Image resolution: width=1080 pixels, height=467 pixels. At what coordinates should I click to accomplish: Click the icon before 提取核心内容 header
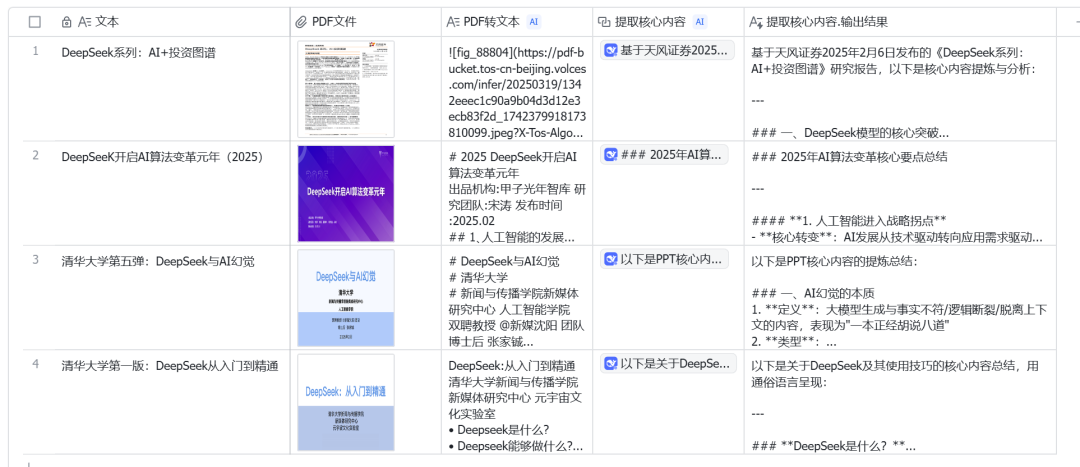pyautogui.click(x=603, y=22)
